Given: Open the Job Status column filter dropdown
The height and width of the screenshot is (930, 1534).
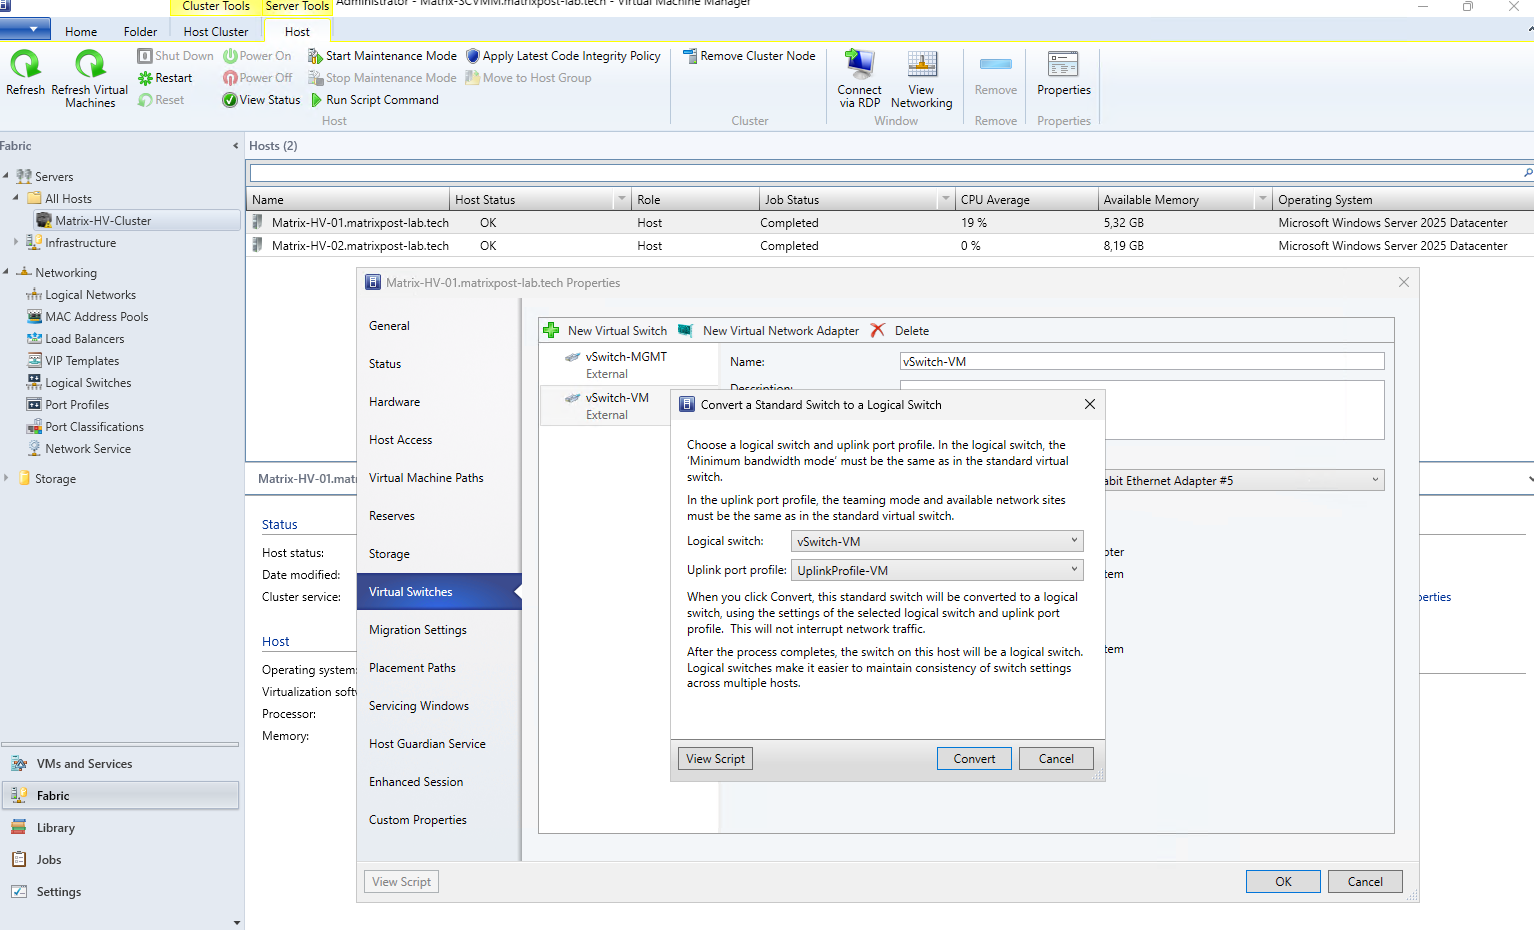Looking at the screenshot, I should (946, 200).
